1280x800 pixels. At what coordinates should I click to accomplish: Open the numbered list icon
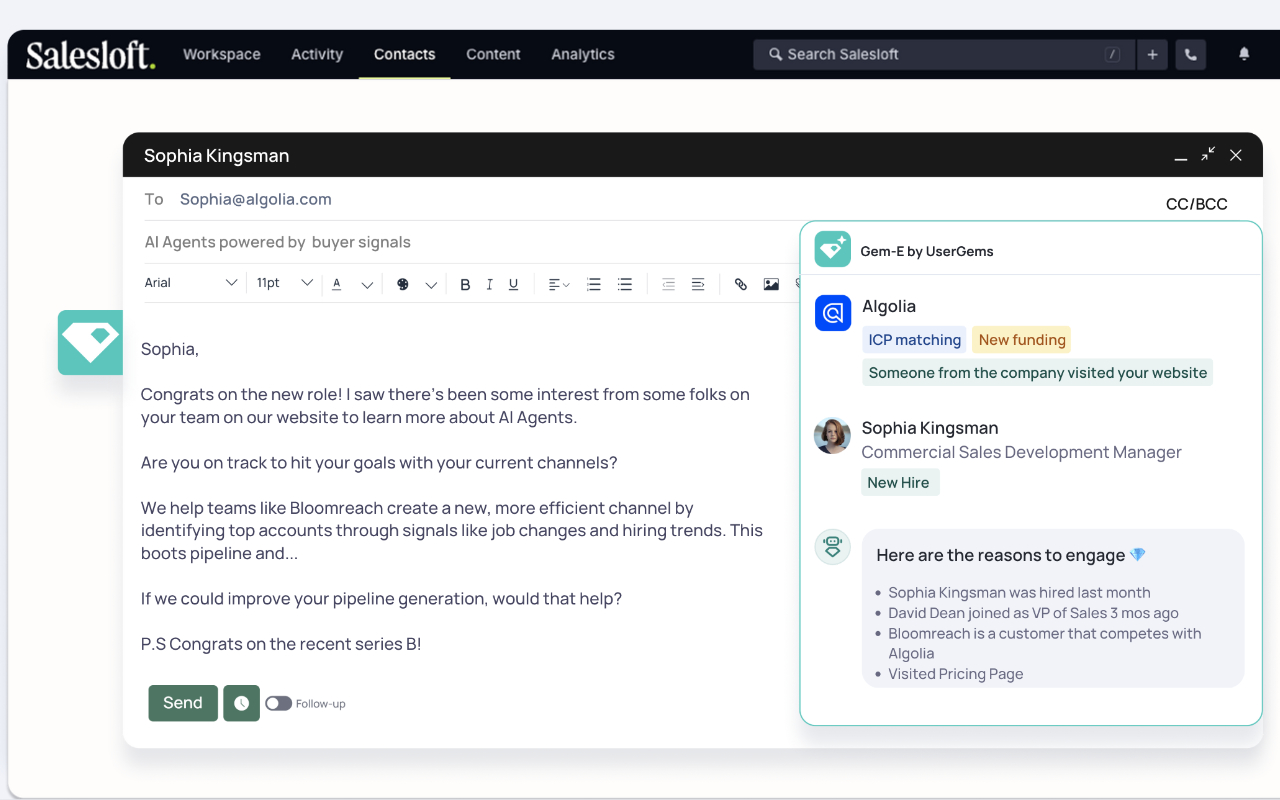(x=593, y=284)
